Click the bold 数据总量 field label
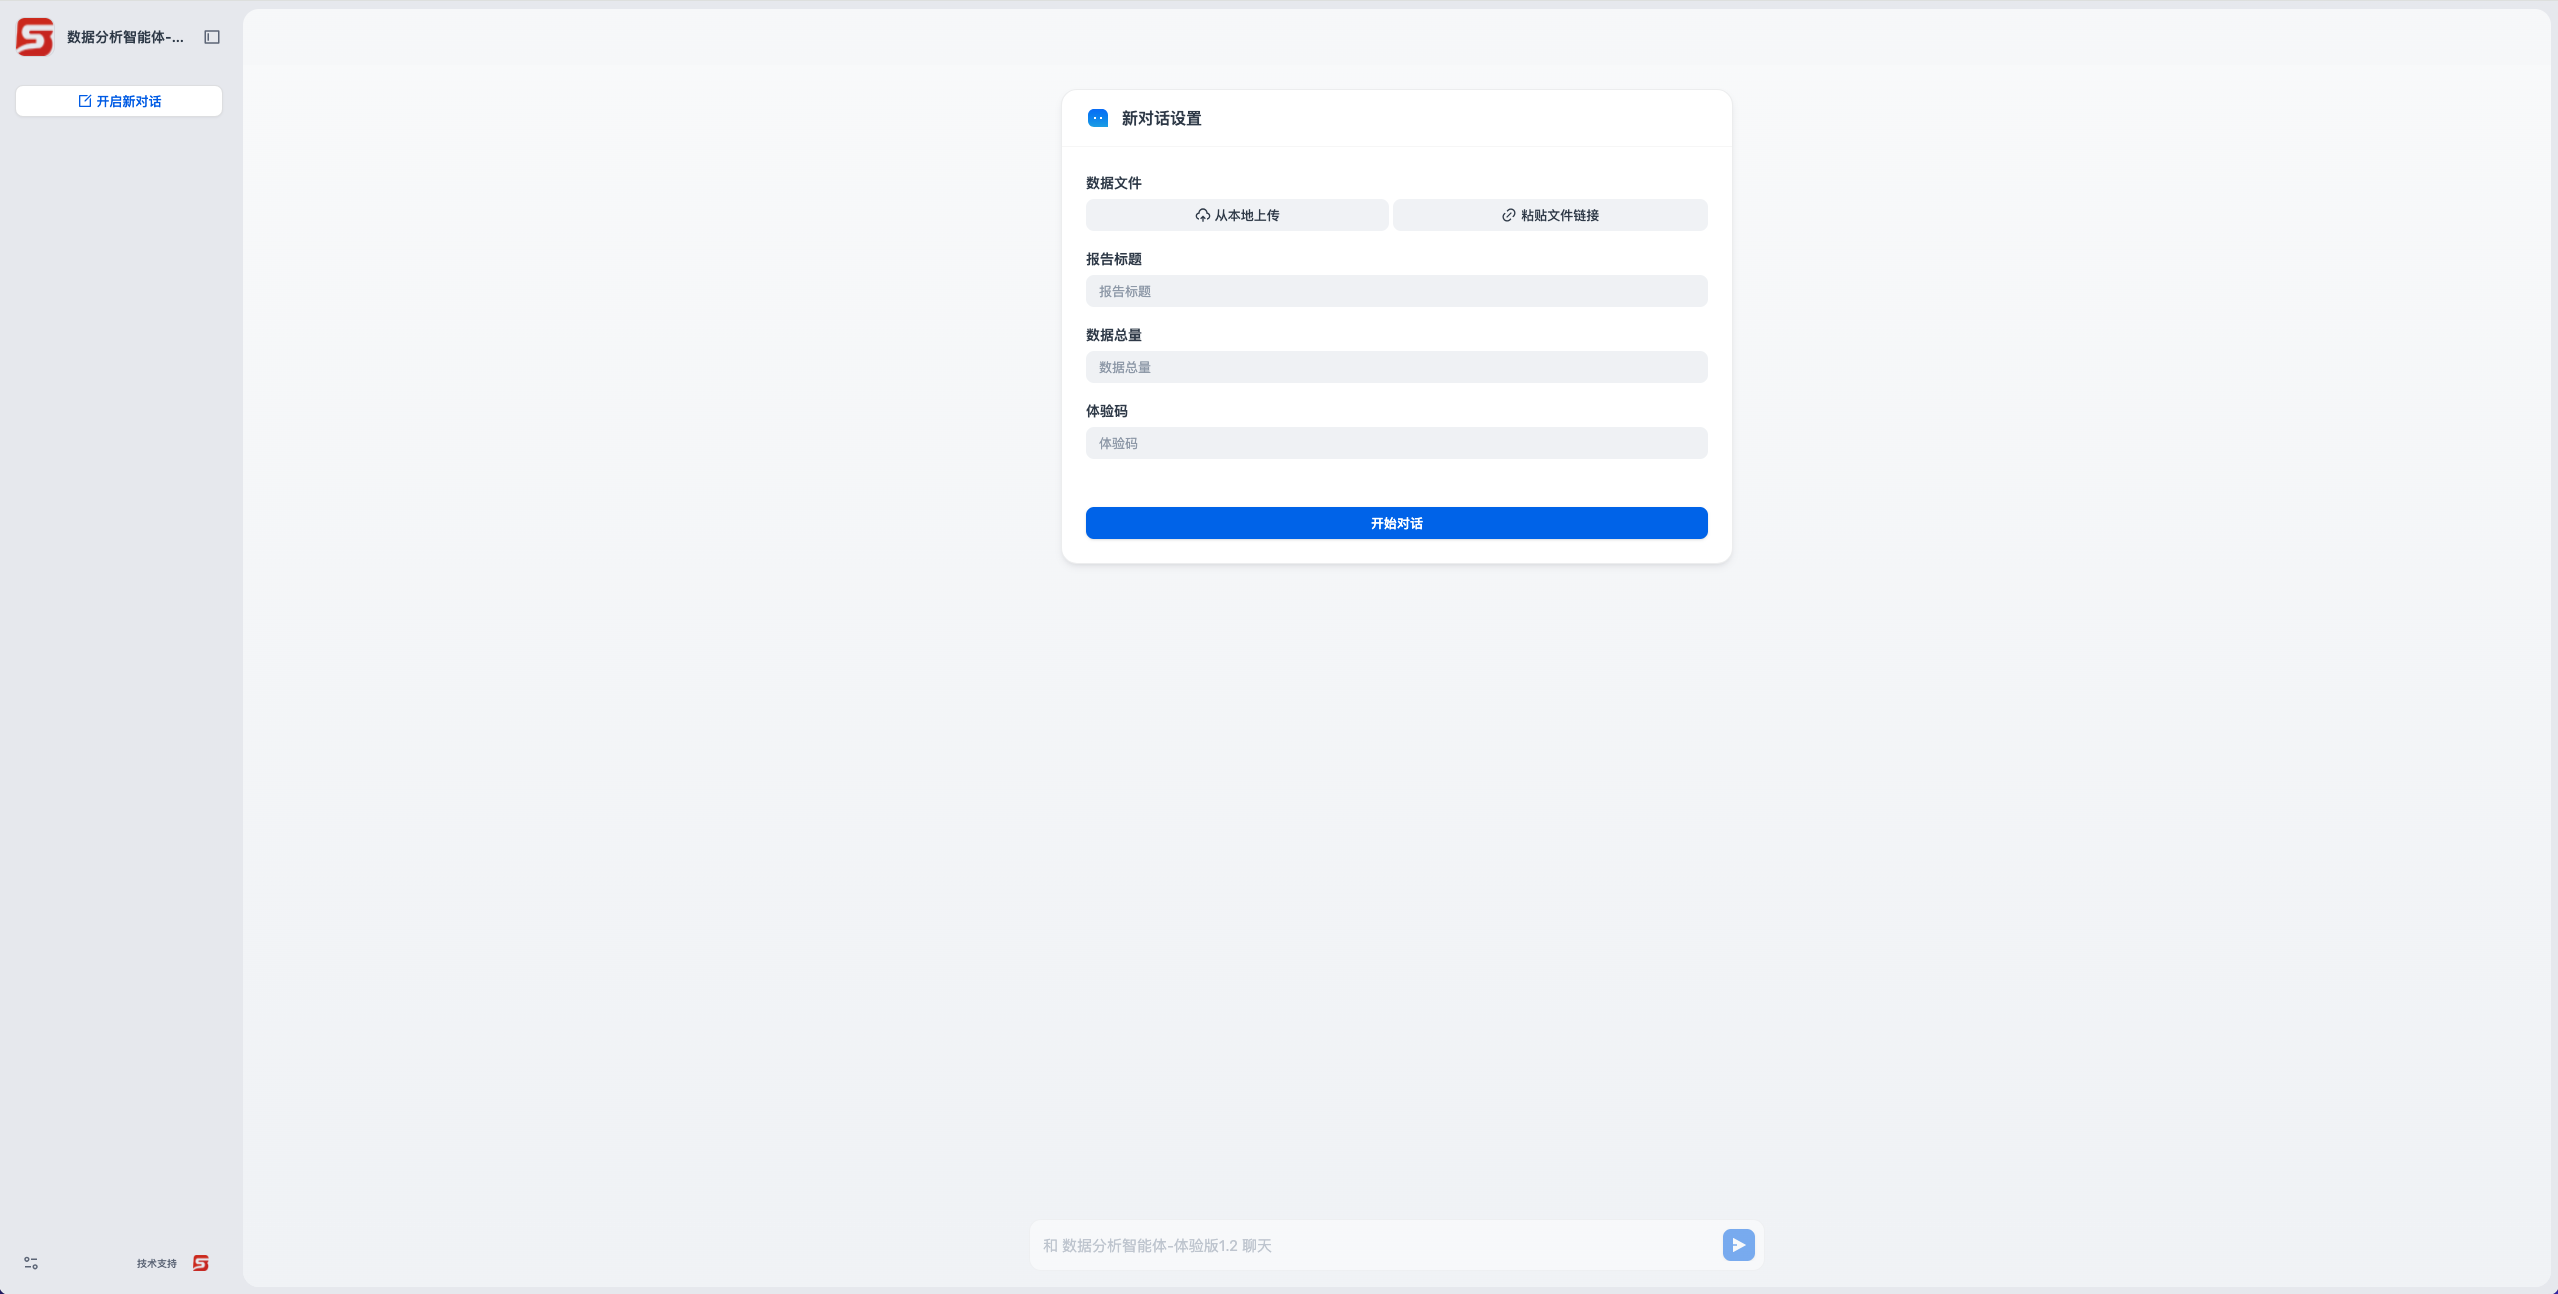Viewport: 2558px width, 1294px height. (x=1113, y=335)
